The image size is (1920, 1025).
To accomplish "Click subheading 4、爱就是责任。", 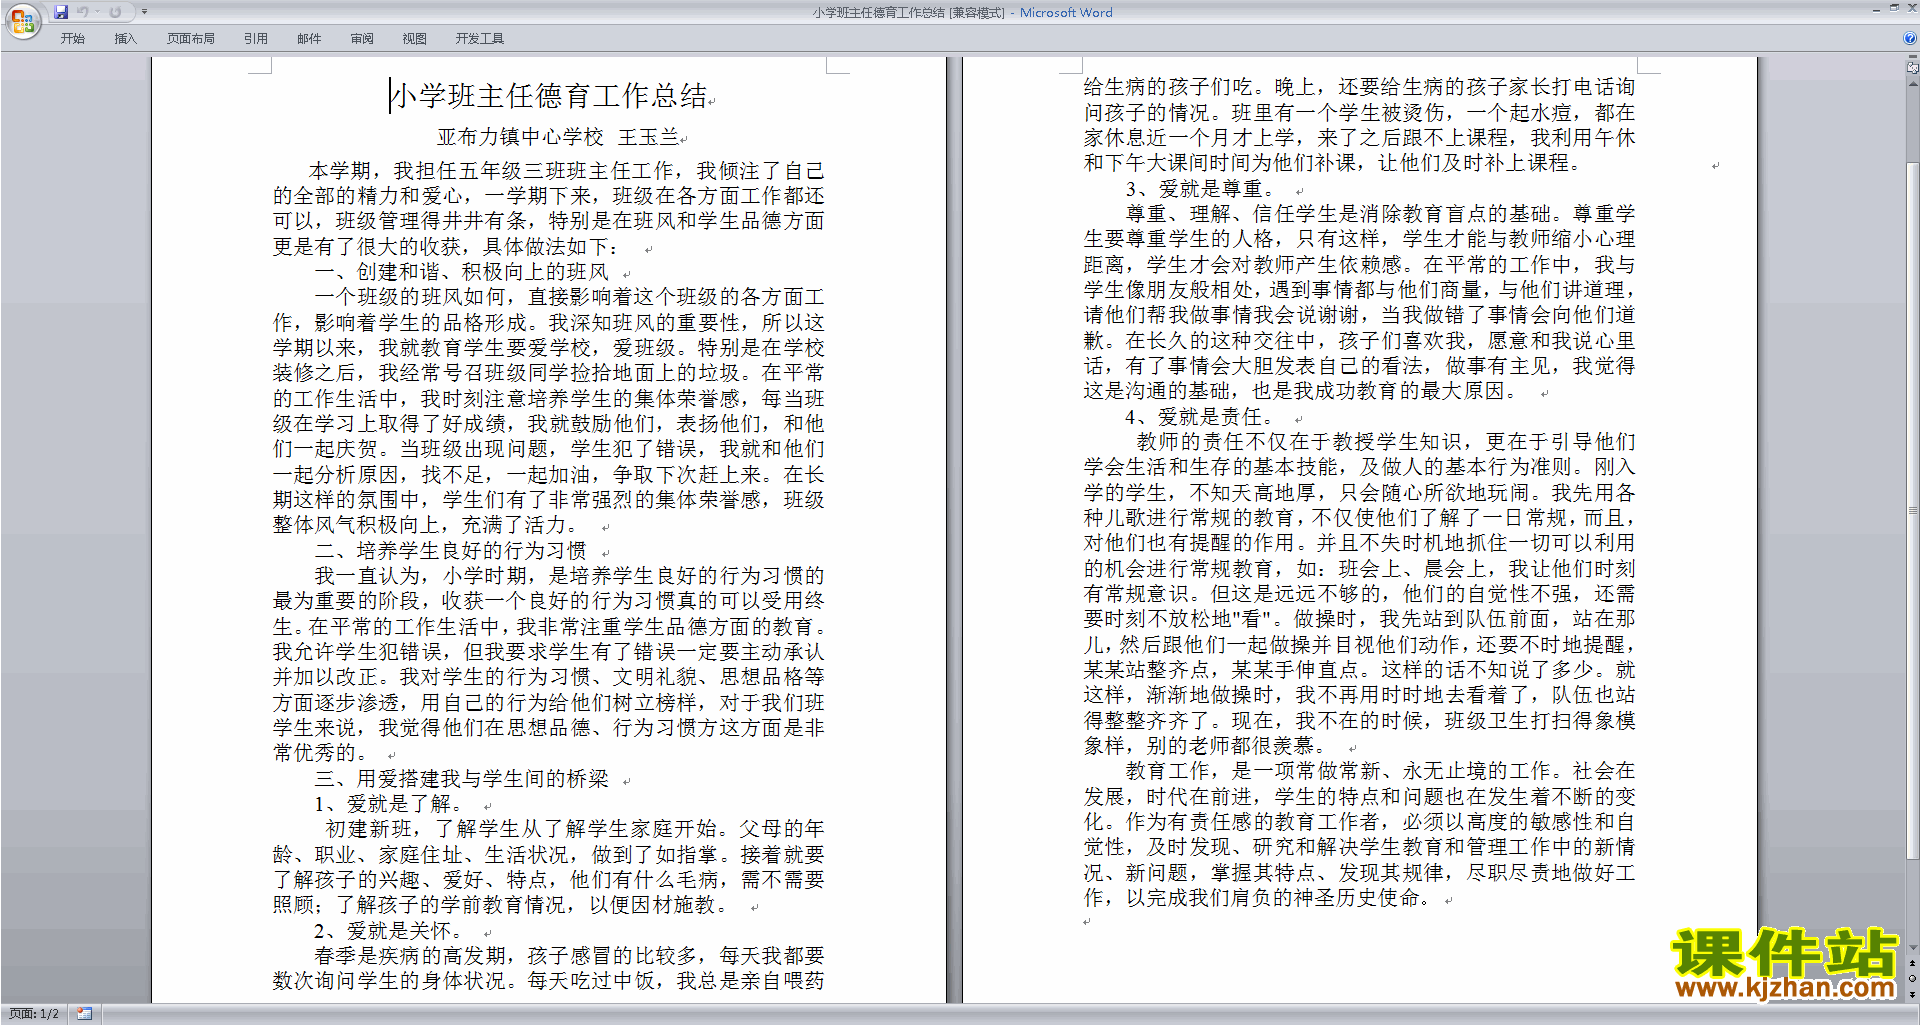I will (1200, 417).
